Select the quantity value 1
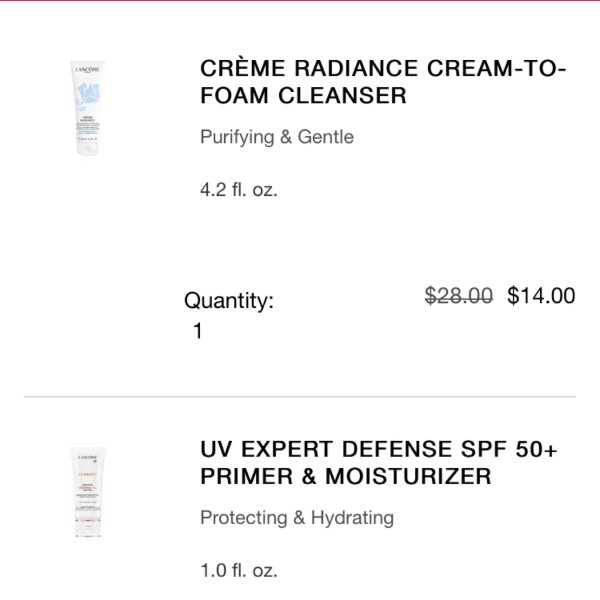Viewport: 600px width, 600px height. [x=197, y=331]
